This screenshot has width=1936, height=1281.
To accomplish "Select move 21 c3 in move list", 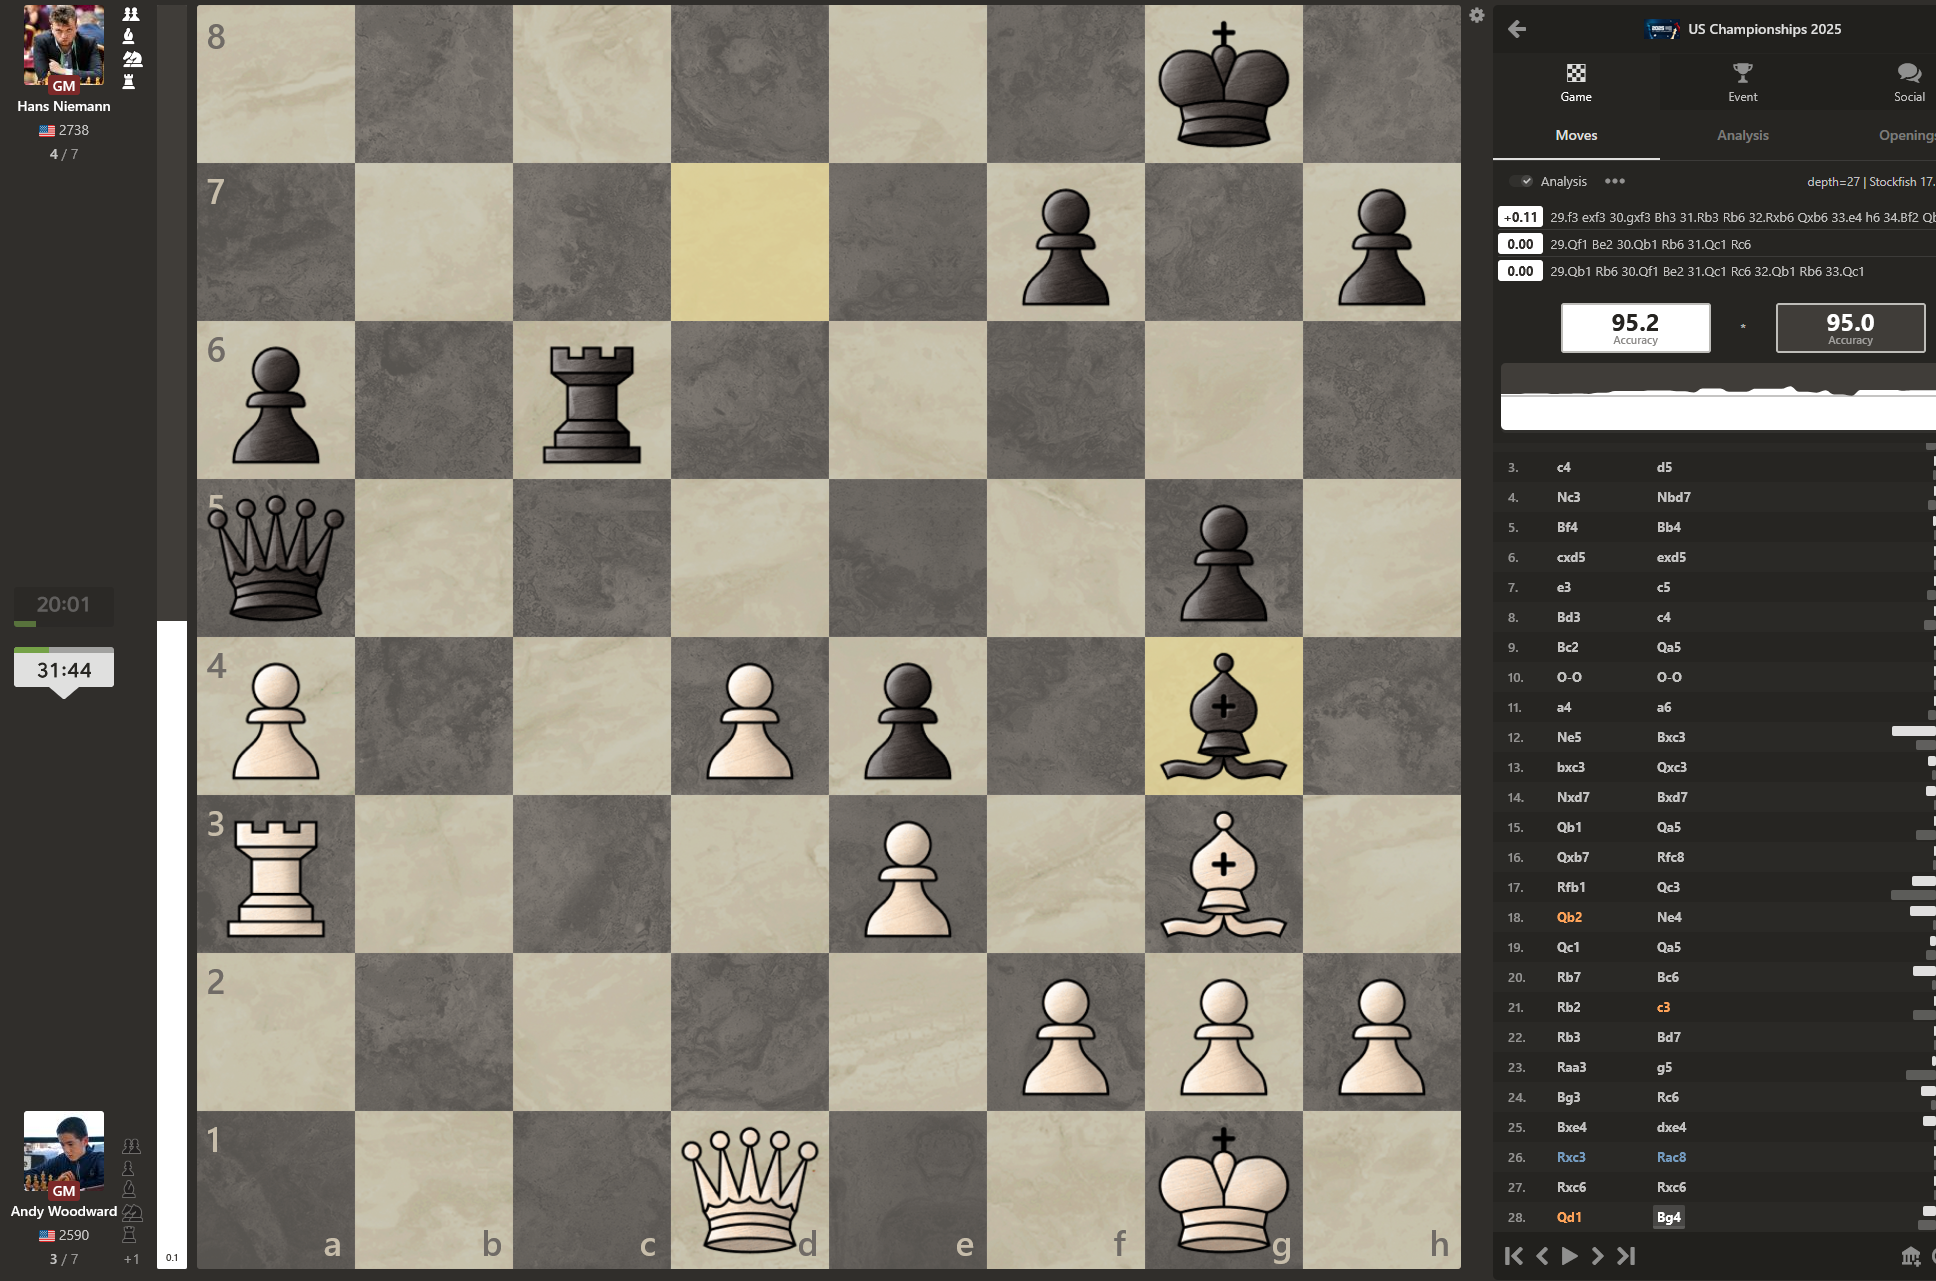I will (x=1663, y=1007).
